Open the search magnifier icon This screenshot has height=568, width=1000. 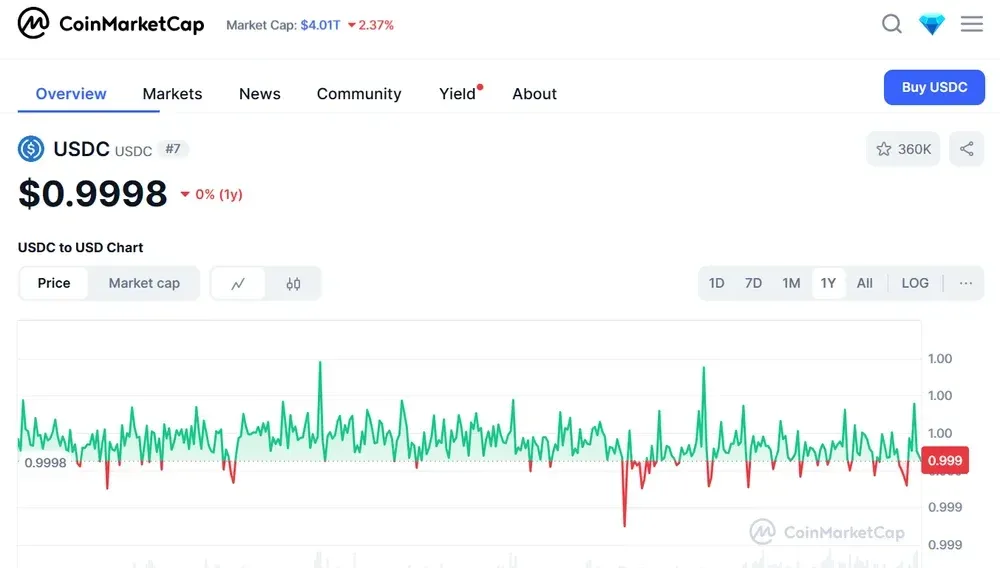(x=892, y=24)
